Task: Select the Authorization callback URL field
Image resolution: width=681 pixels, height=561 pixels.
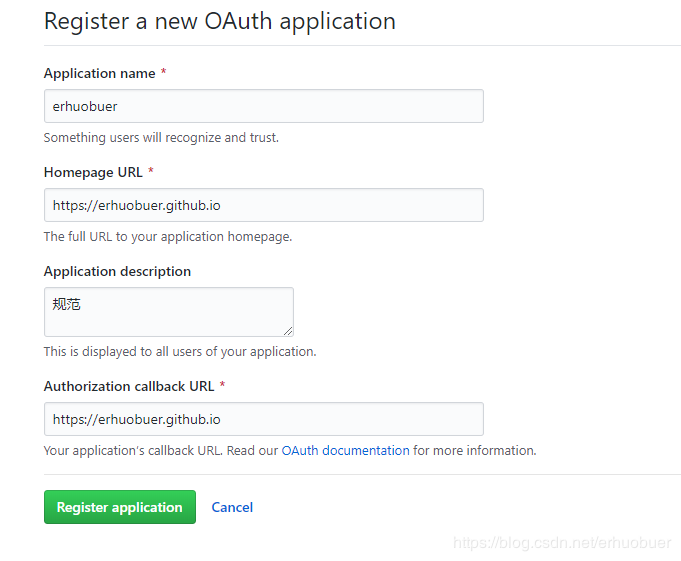Action: coord(263,419)
